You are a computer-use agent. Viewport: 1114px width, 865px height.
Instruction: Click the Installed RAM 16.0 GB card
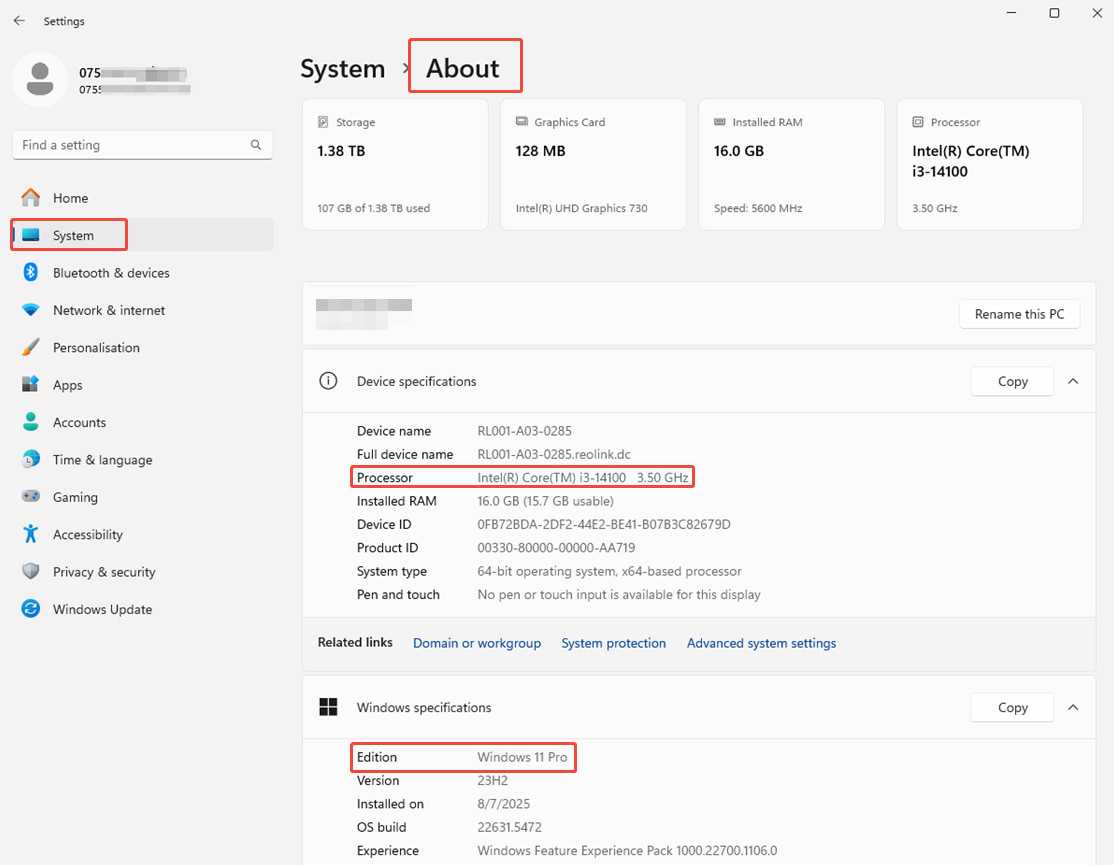[791, 164]
